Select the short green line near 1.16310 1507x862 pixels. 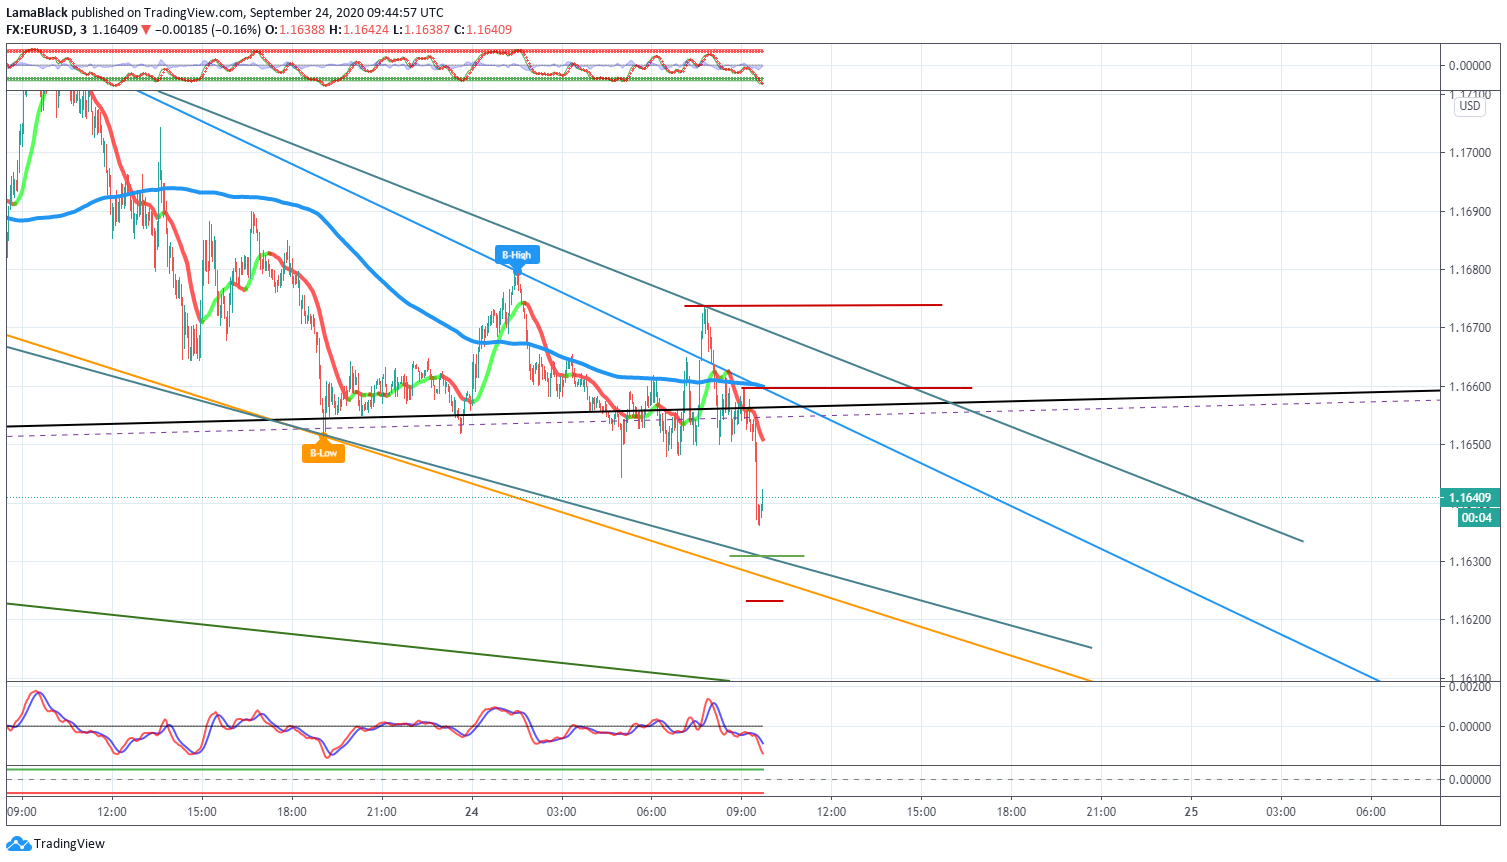tap(767, 556)
